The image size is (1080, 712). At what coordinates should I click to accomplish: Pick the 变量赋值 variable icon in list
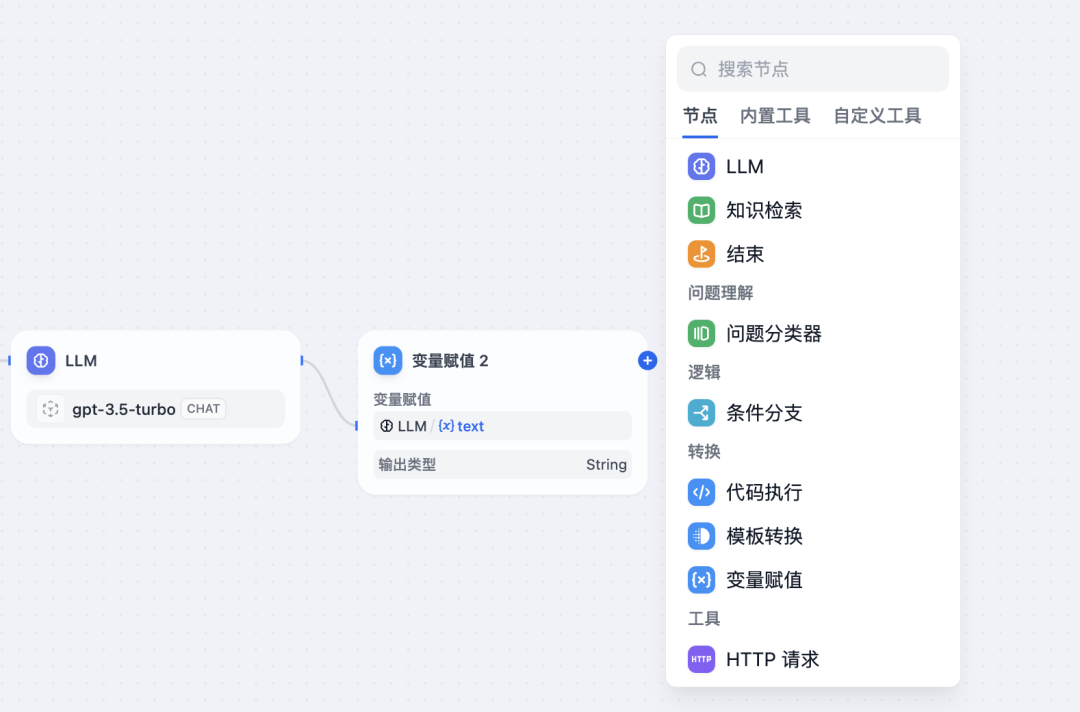[701, 580]
